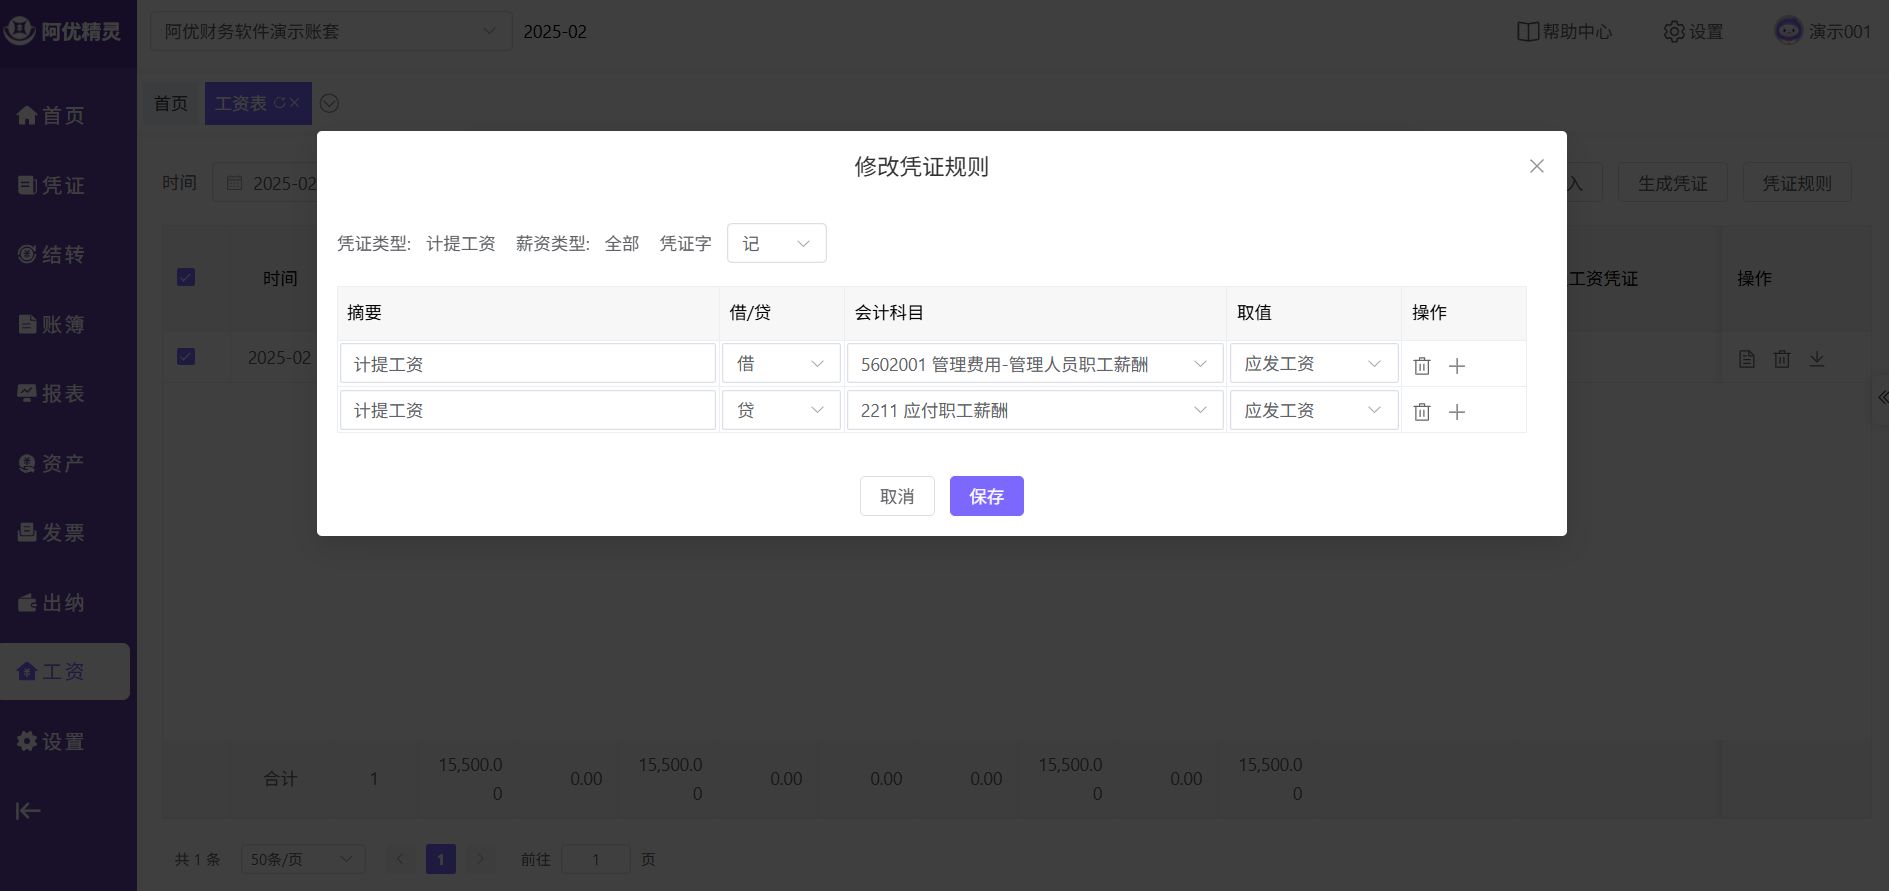Uncheck the 2025-02 row checkbox
This screenshot has height=891, width=1889.
tap(186, 357)
